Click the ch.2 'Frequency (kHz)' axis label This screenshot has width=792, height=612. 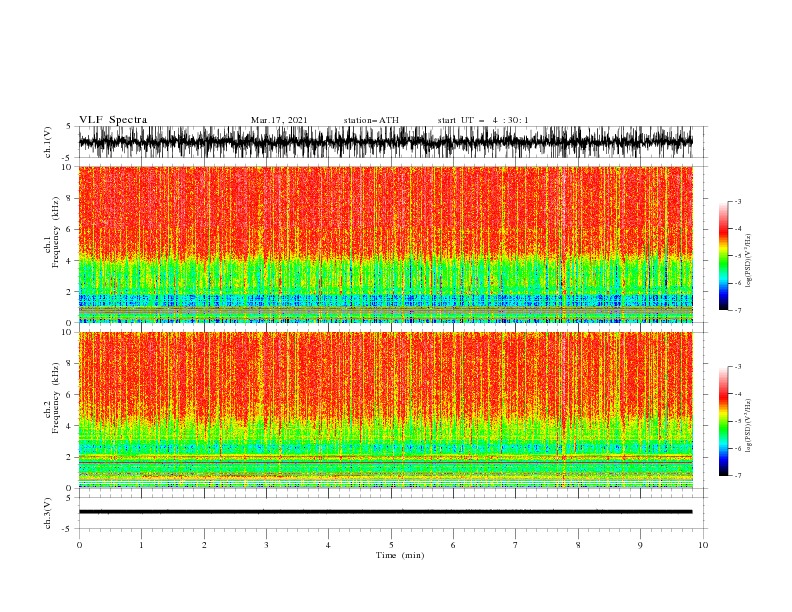pos(56,398)
